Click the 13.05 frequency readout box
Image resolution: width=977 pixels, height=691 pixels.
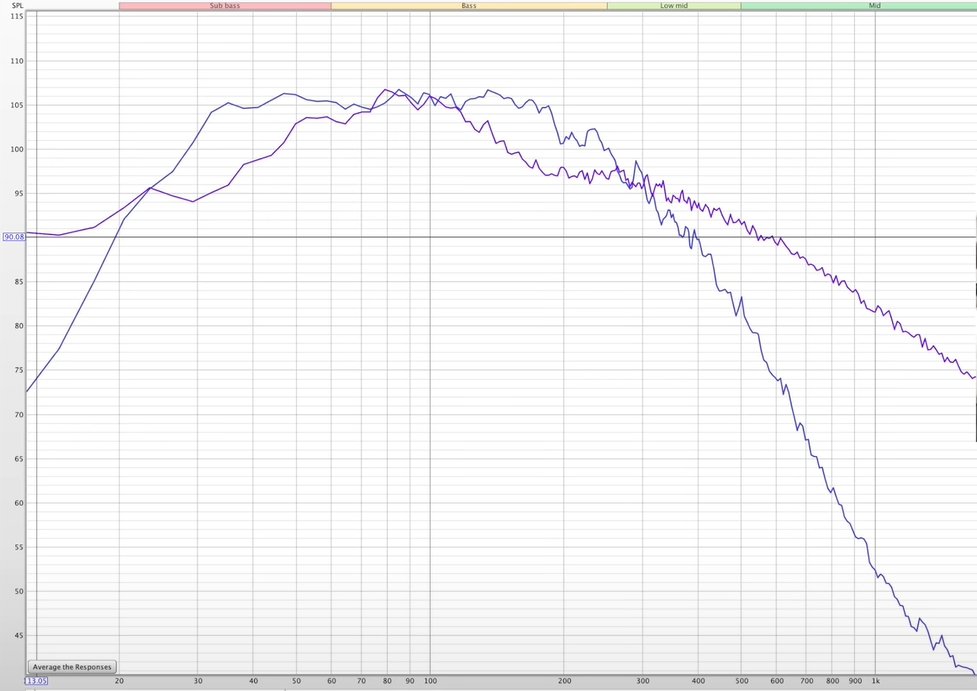coord(36,681)
